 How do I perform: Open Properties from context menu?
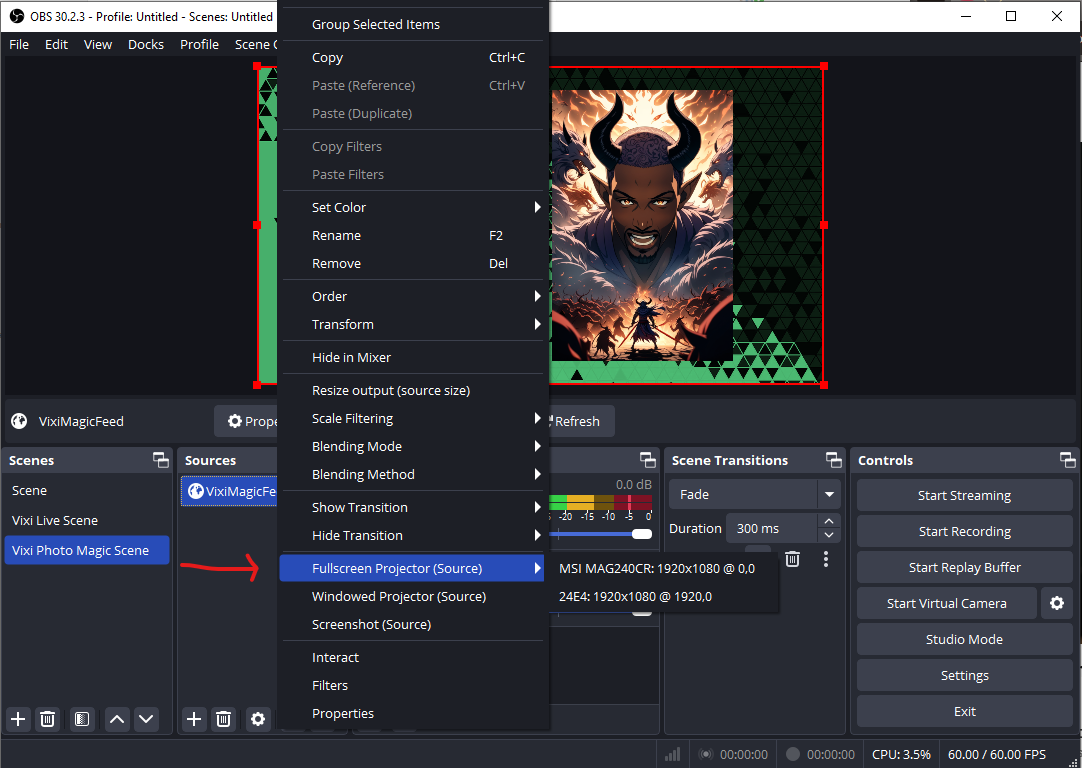413,713
